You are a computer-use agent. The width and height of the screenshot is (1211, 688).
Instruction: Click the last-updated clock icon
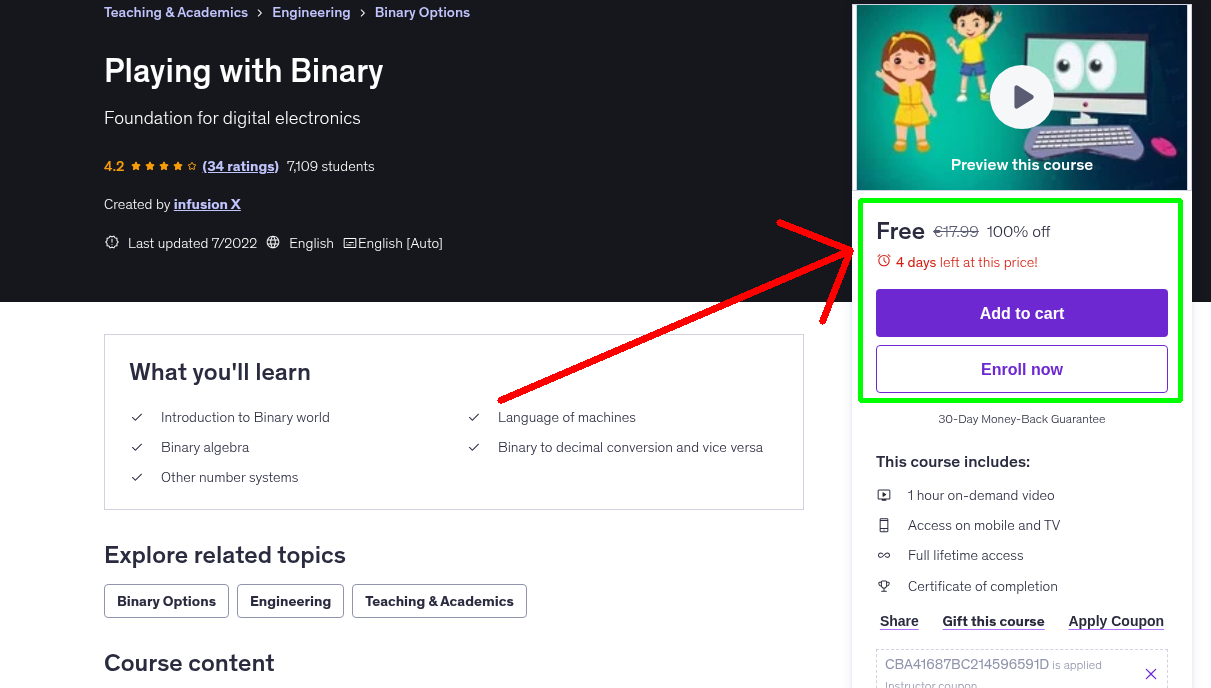tap(111, 242)
